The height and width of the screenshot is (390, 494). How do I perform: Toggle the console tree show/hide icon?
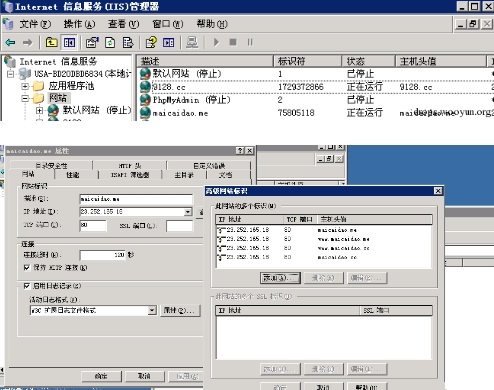pos(69,42)
